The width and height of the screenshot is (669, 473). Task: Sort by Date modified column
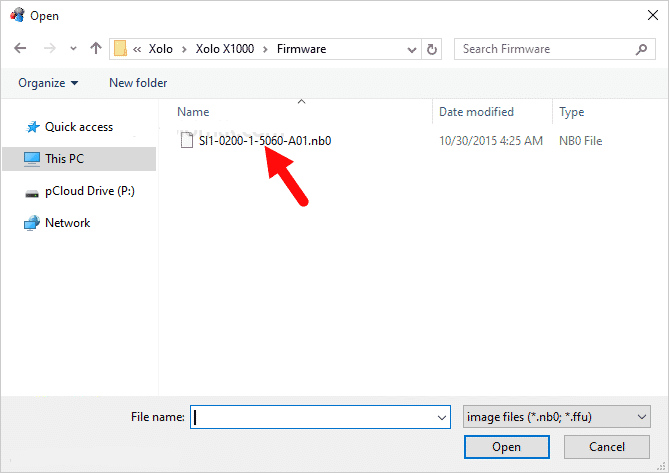(476, 112)
